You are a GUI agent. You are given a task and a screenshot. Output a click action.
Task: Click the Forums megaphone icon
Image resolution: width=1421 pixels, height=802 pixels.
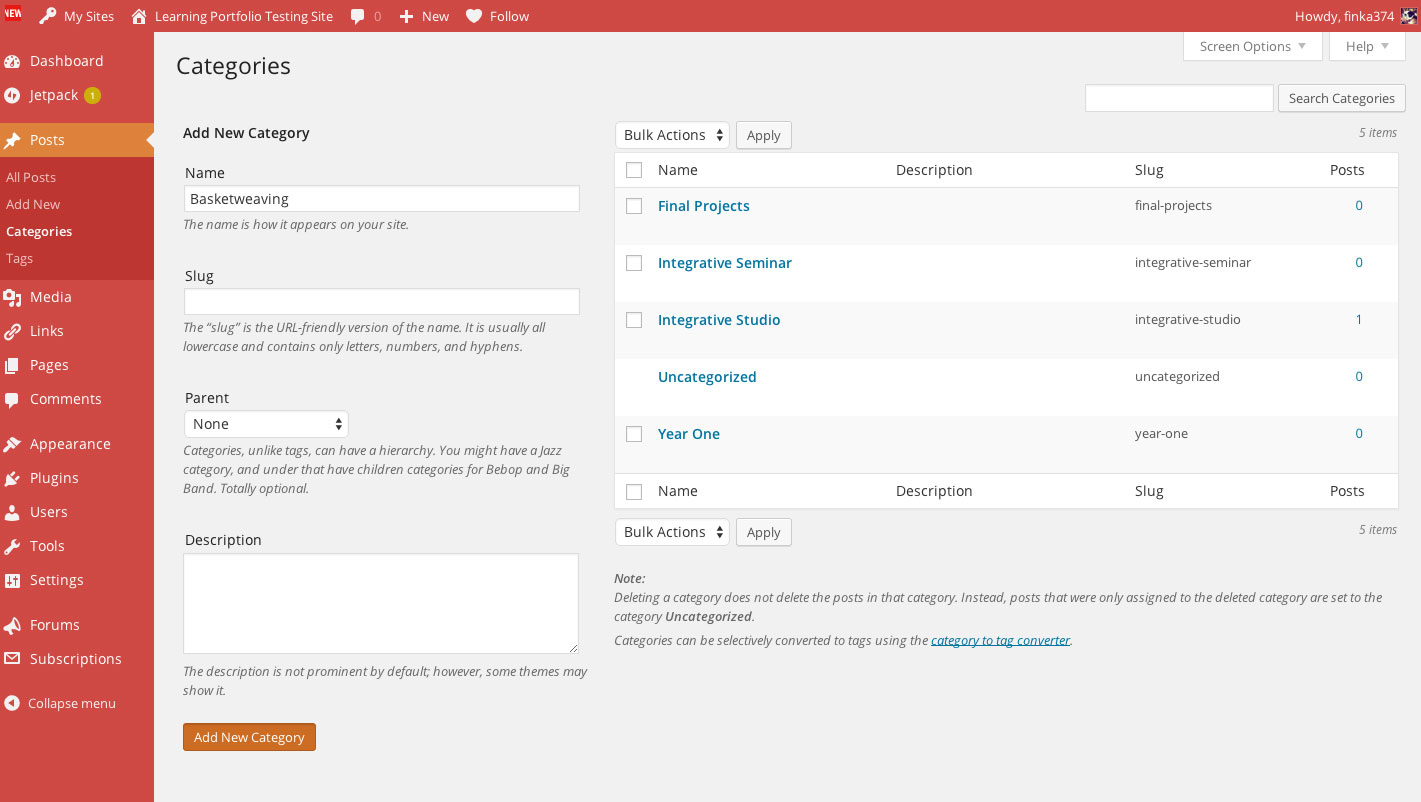pyautogui.click(x=13, y=625)
